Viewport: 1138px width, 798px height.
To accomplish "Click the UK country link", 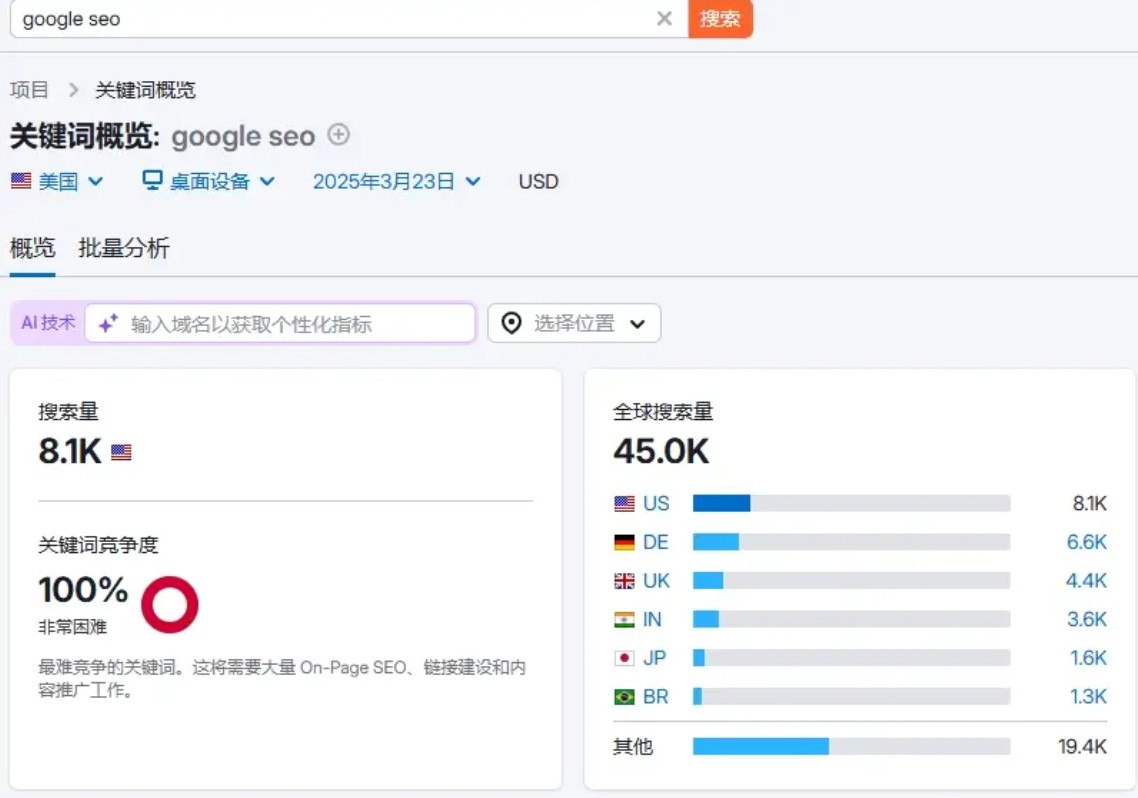I will click(657, 580).
